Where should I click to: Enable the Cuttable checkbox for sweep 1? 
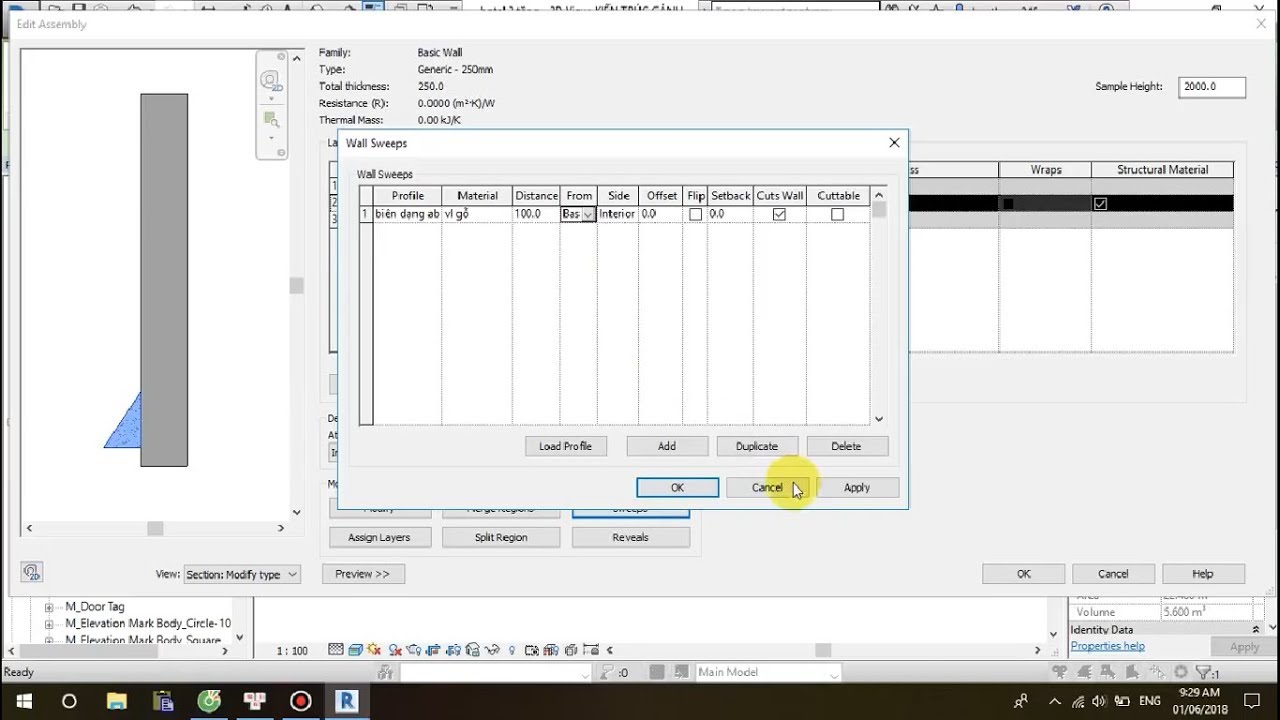click(837, 214)
